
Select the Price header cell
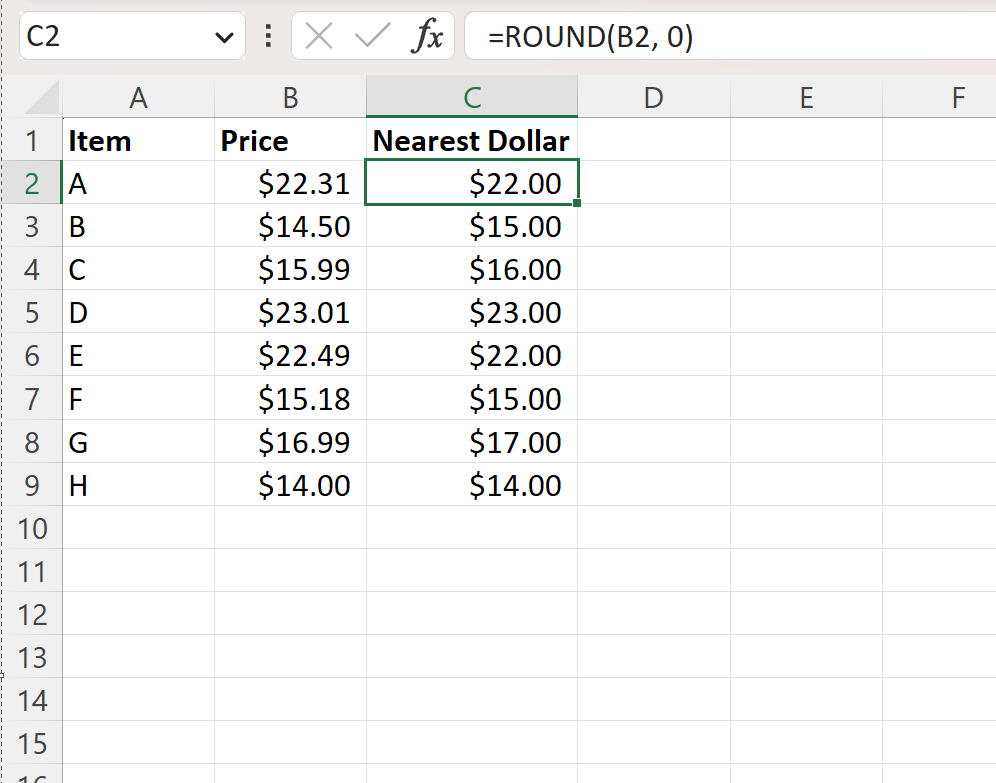pos(290,140)
